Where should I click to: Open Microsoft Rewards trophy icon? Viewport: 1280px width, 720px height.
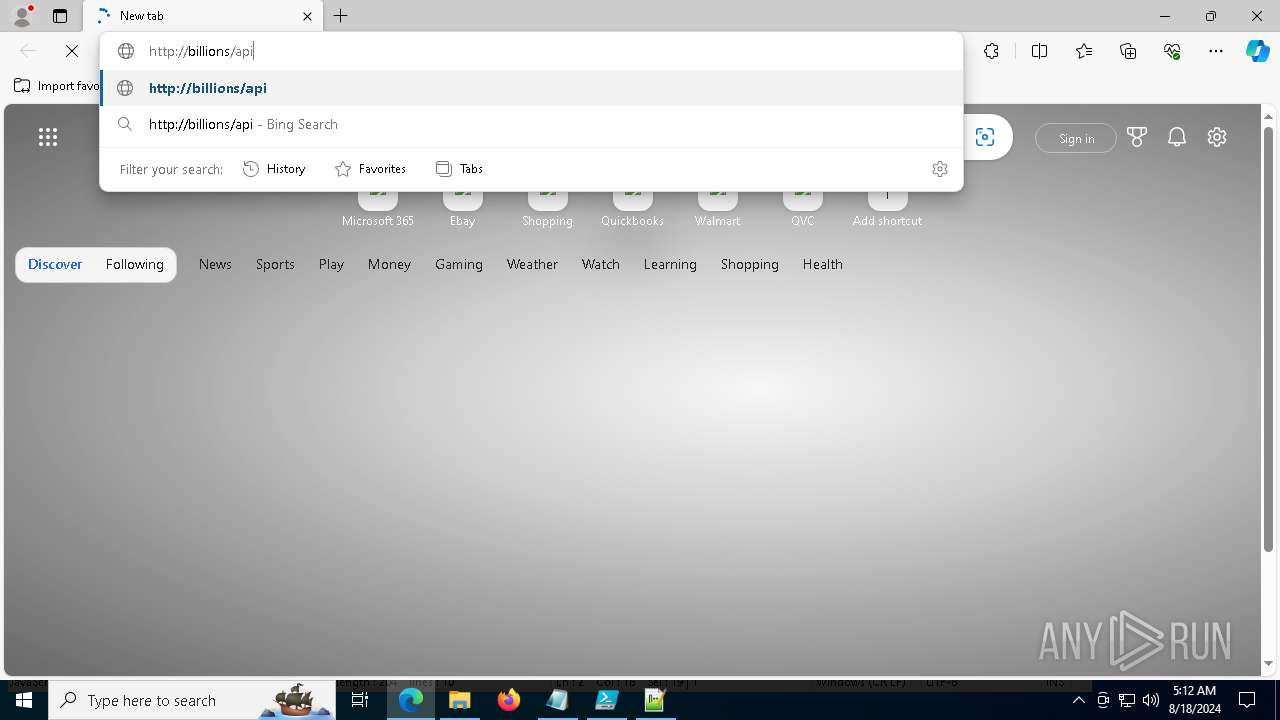1137,137
